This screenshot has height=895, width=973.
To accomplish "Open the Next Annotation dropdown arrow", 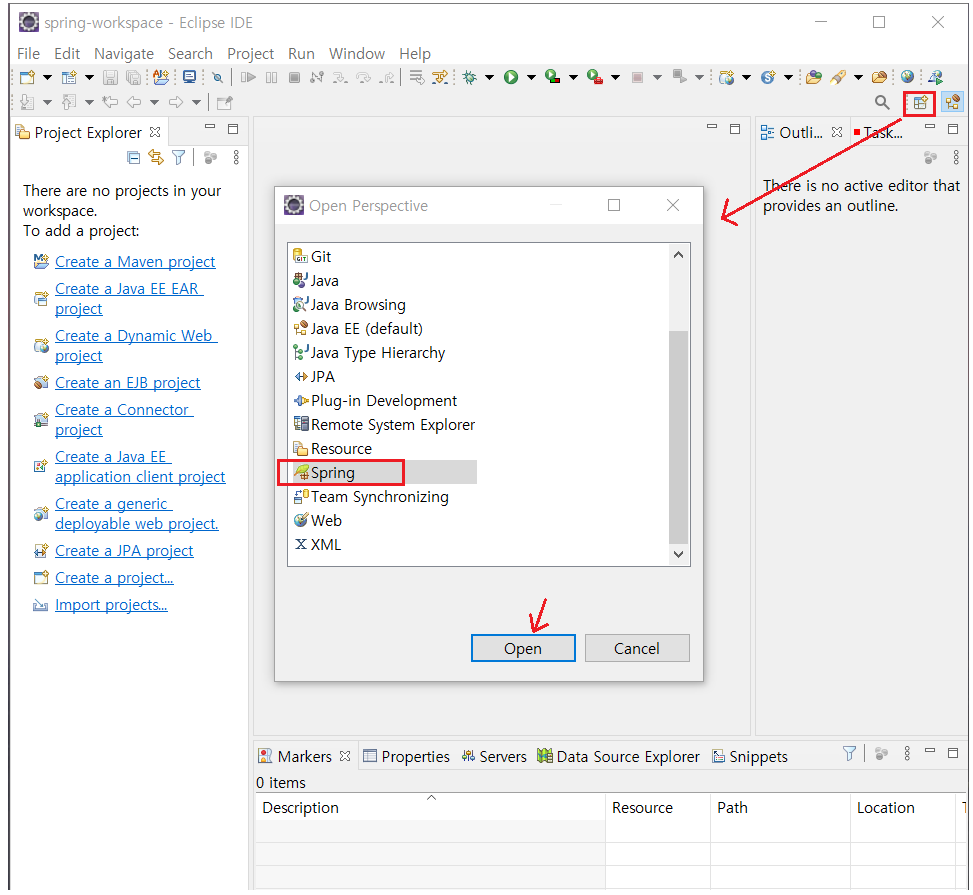I will [x=47, y=102].
